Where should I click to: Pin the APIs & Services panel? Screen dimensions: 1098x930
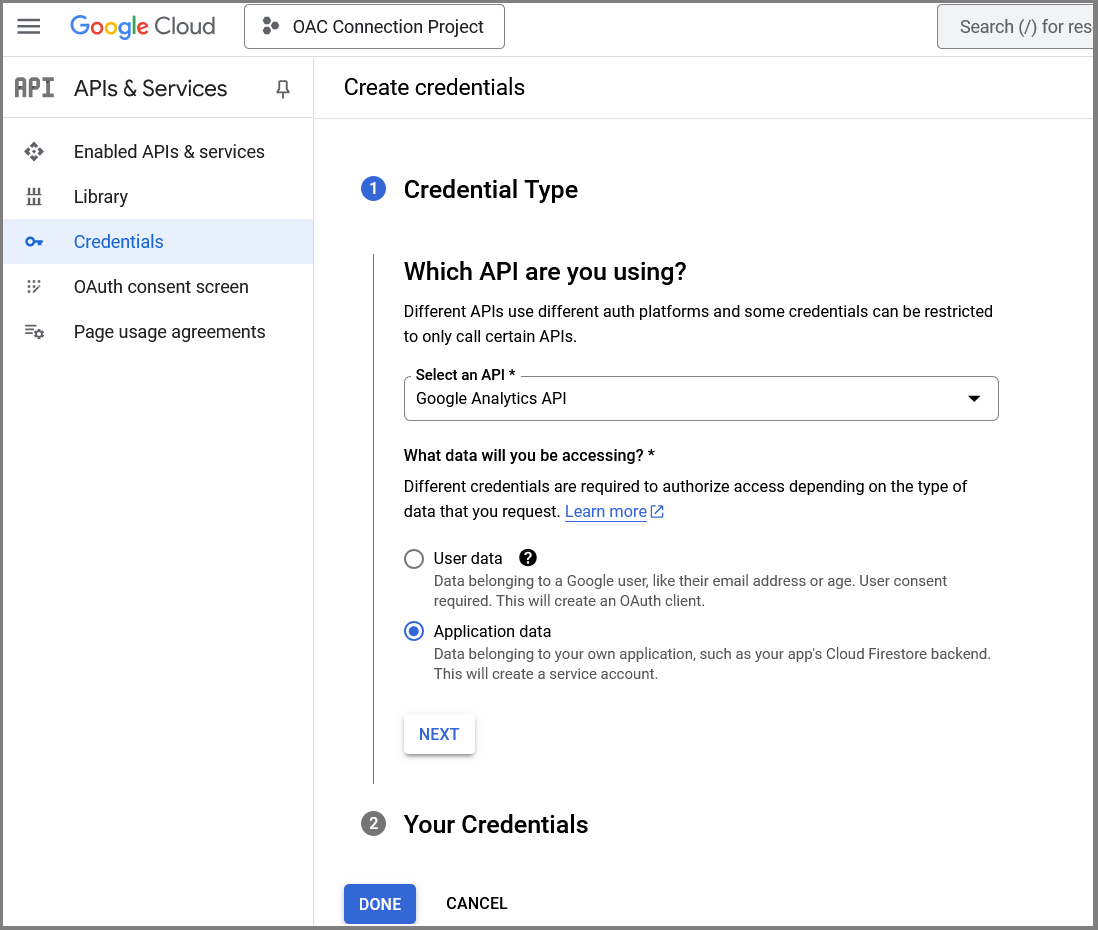(282, 88)
